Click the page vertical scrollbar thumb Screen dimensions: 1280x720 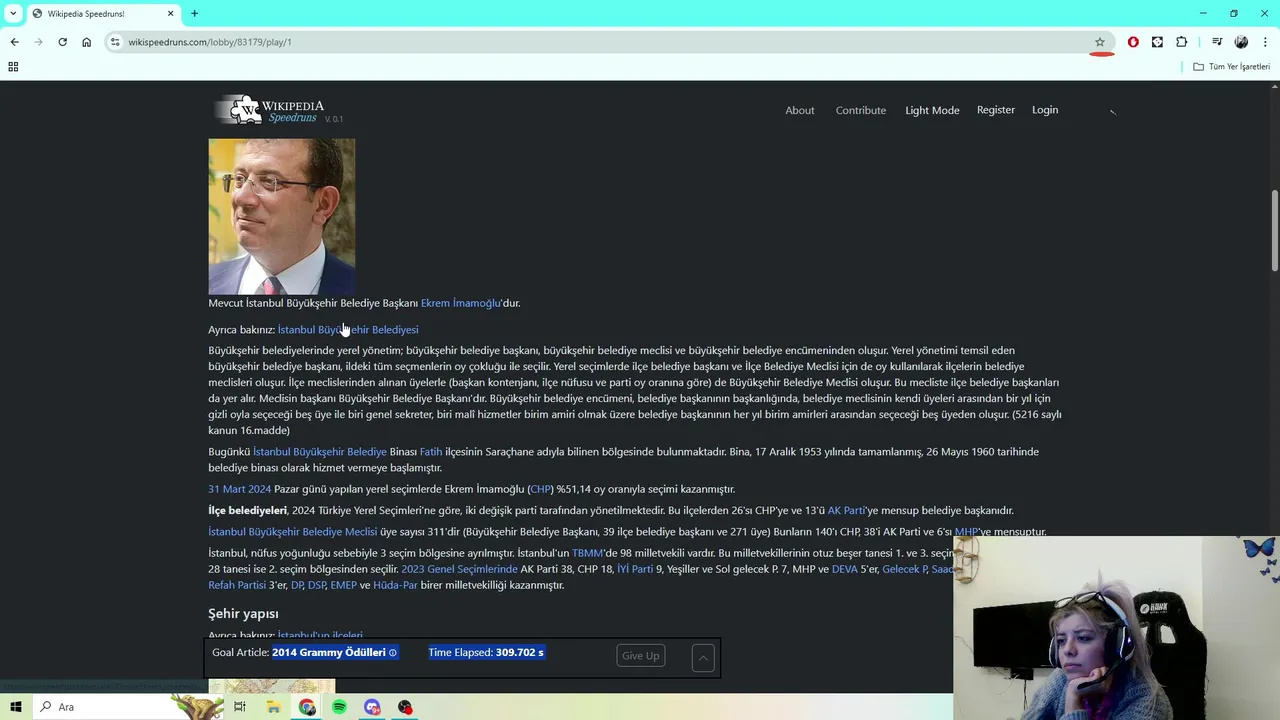click(1275, 229)
